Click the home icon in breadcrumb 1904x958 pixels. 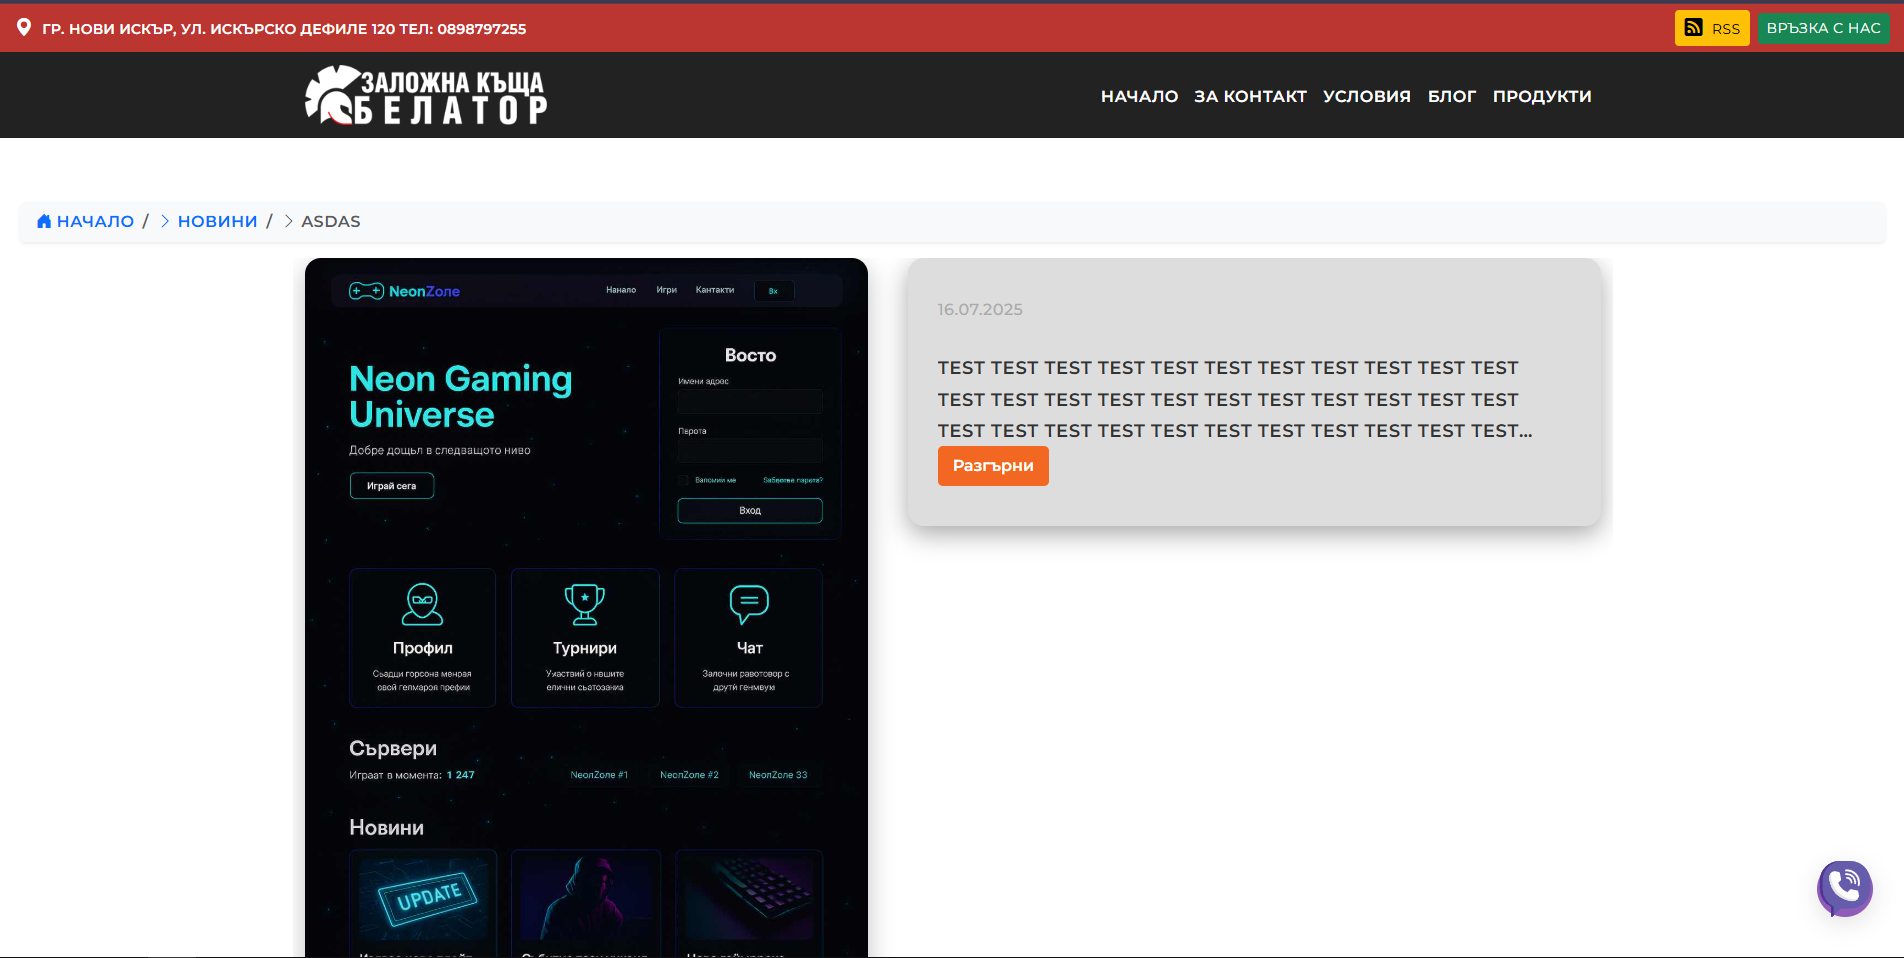[44, 221]
